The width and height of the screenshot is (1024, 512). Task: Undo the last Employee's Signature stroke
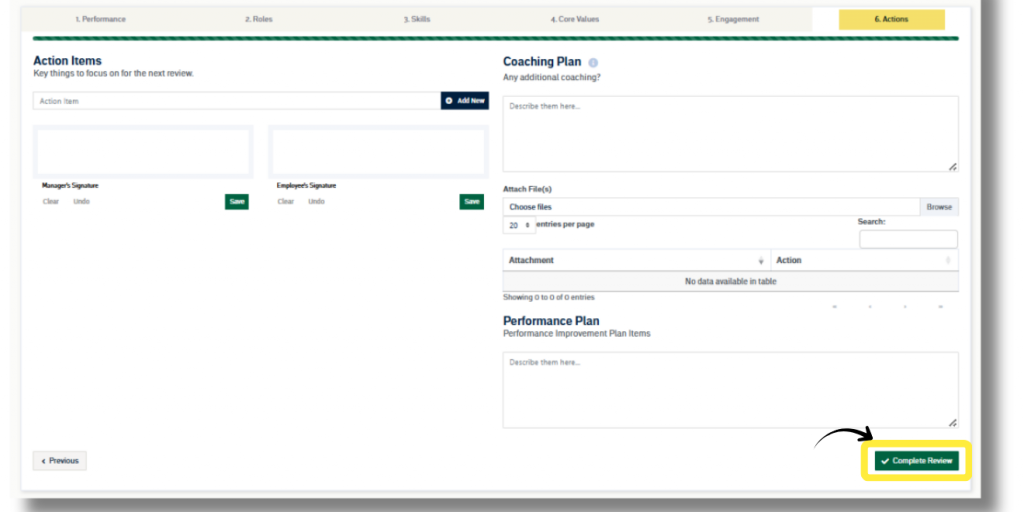pos(316,201)
